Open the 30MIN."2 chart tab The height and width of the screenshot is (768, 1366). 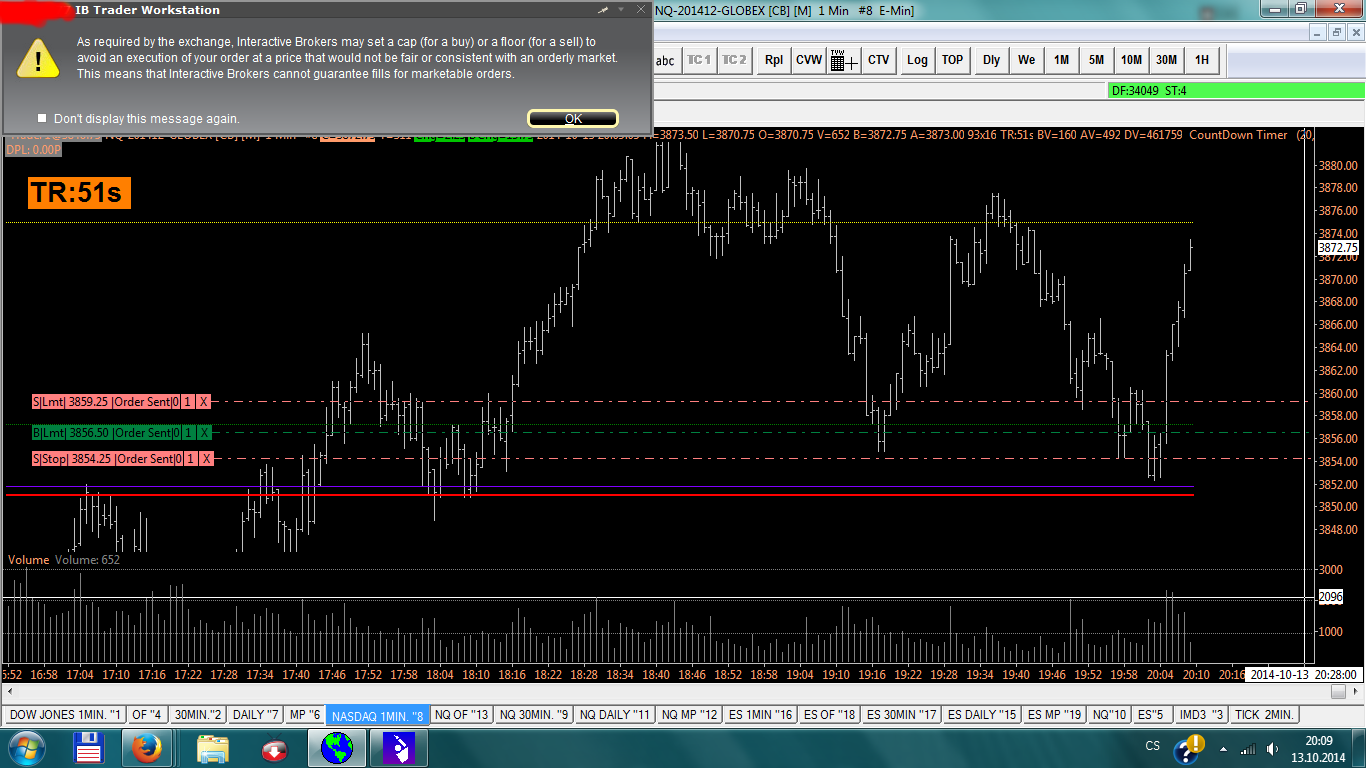click(198, 715)
